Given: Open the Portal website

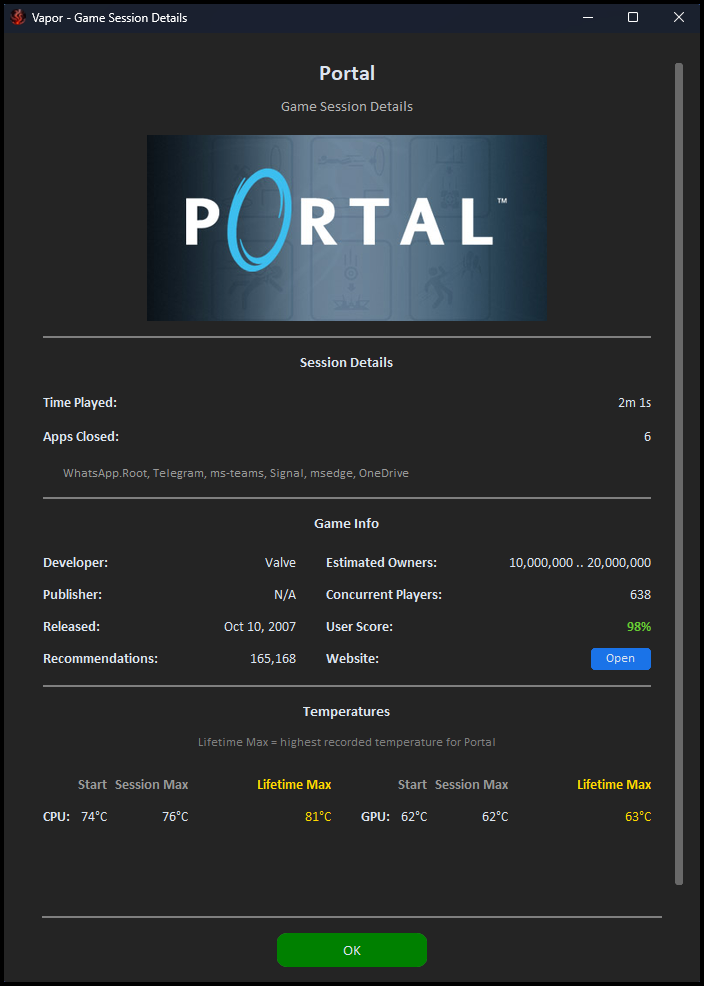Looking at the screenshot, I should click(x=620, y=659).
